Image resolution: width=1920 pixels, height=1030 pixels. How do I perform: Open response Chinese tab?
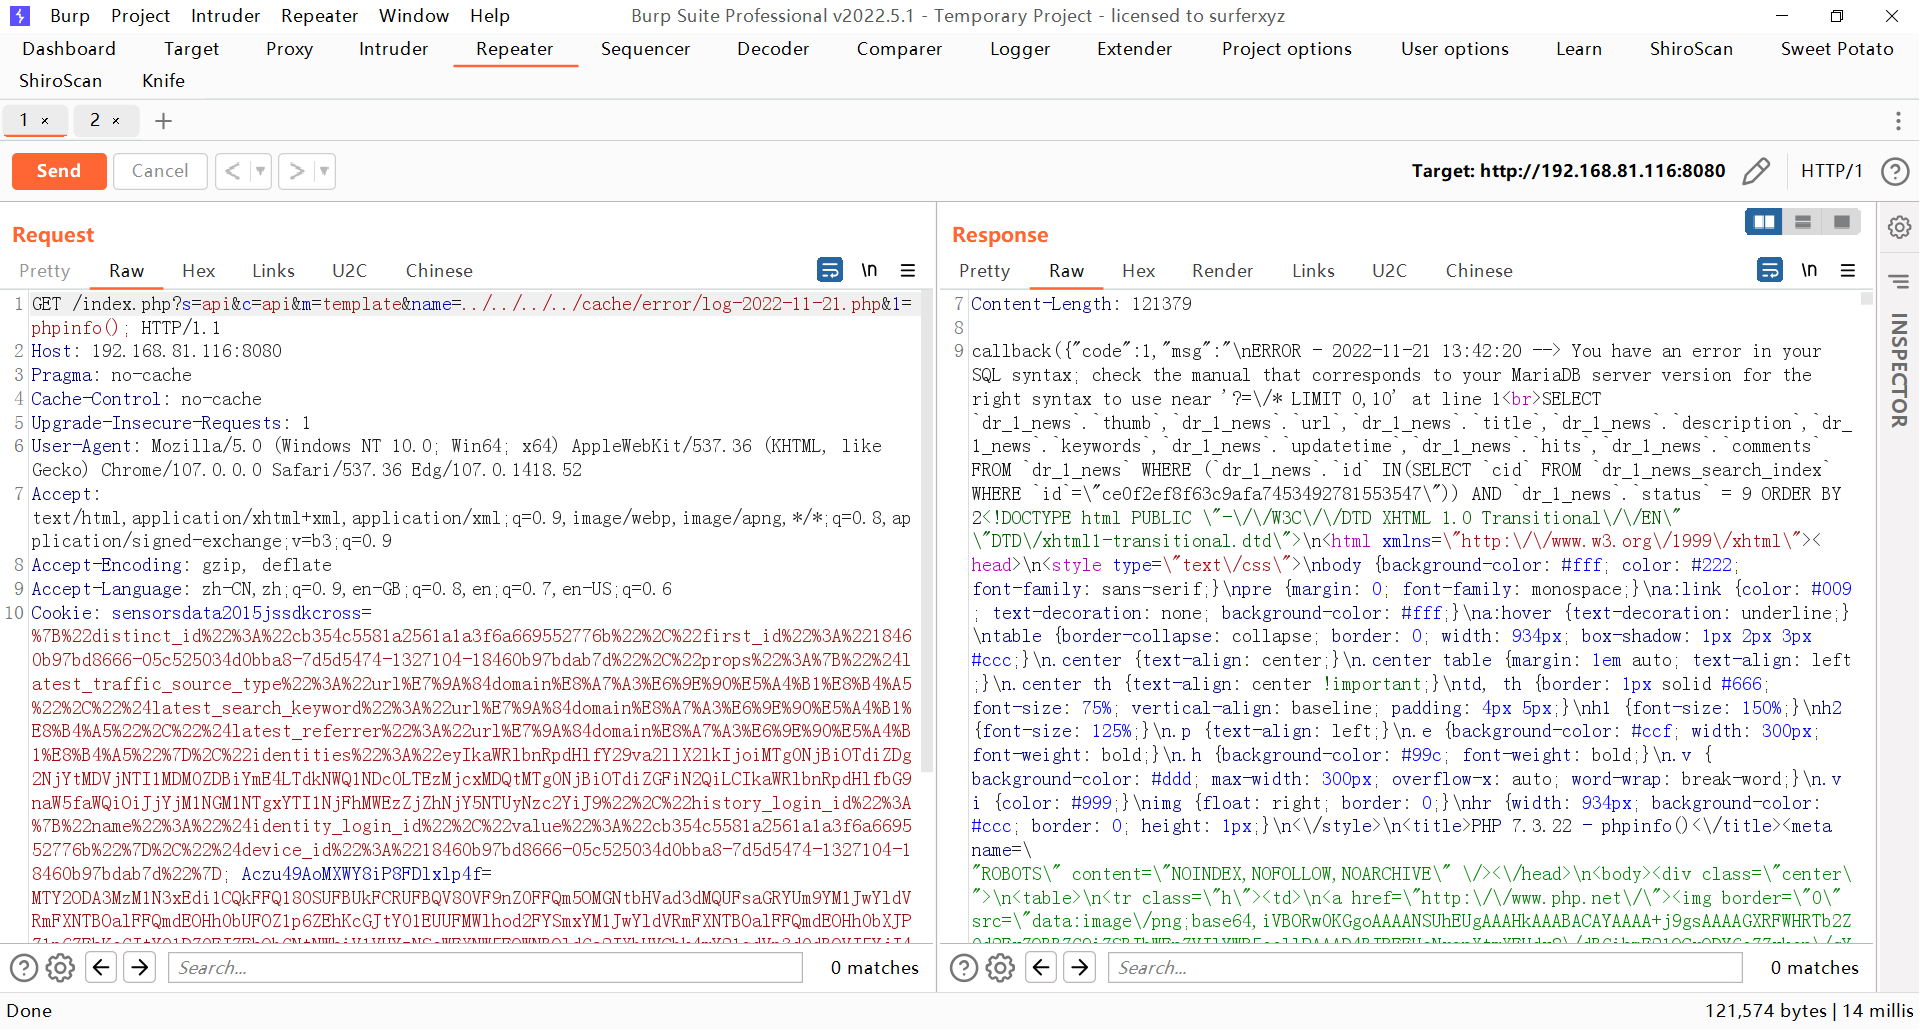1479,271
